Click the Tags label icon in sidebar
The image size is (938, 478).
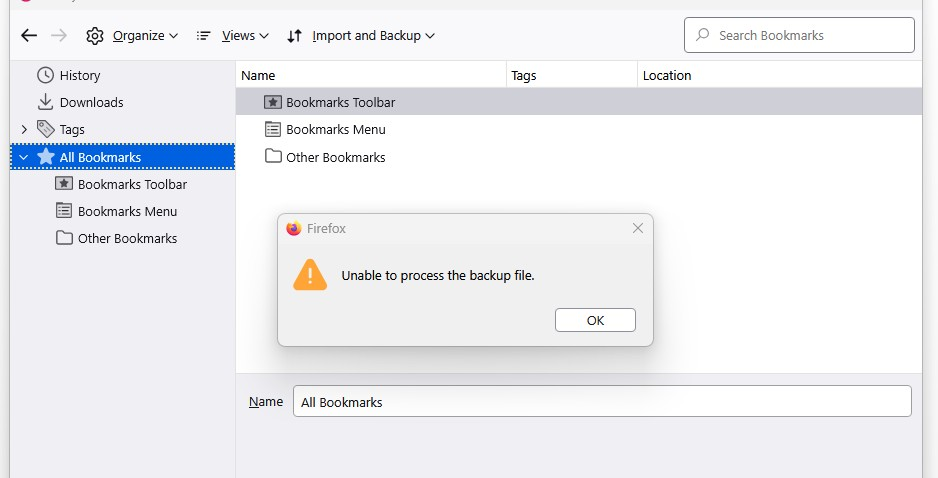[x=46, y=129]
